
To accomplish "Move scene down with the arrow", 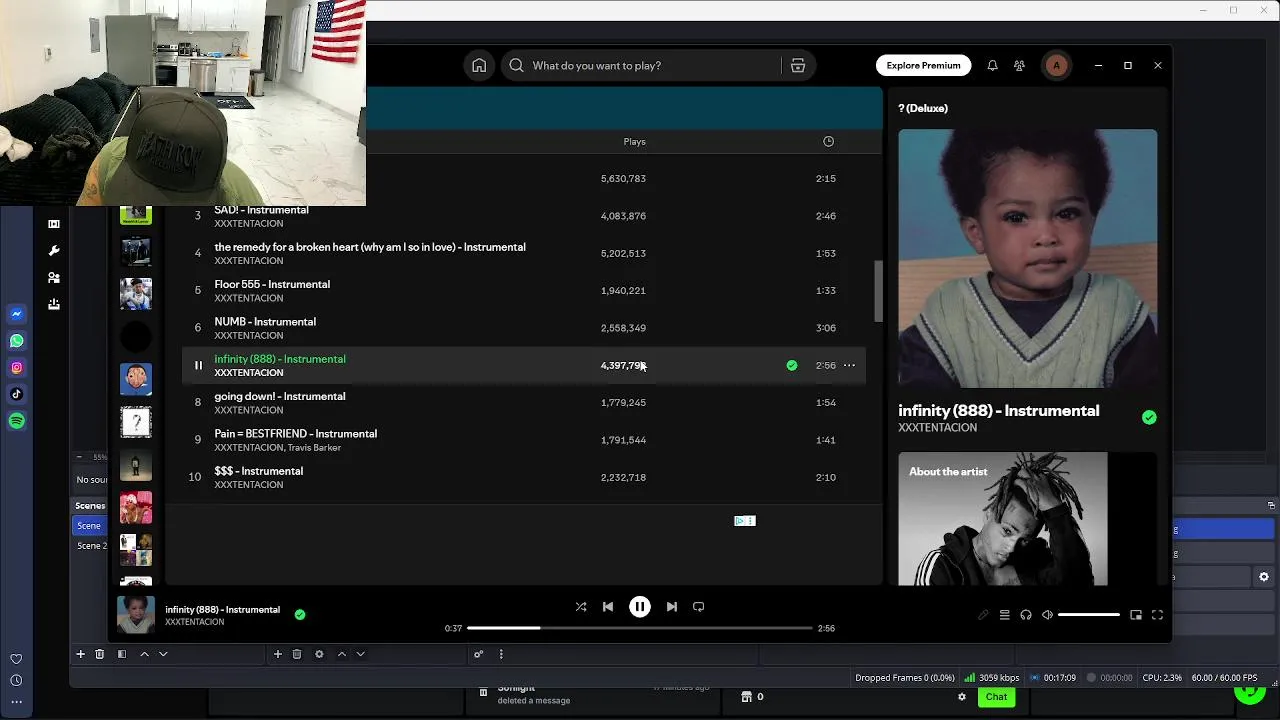I will tap(163, 654).
